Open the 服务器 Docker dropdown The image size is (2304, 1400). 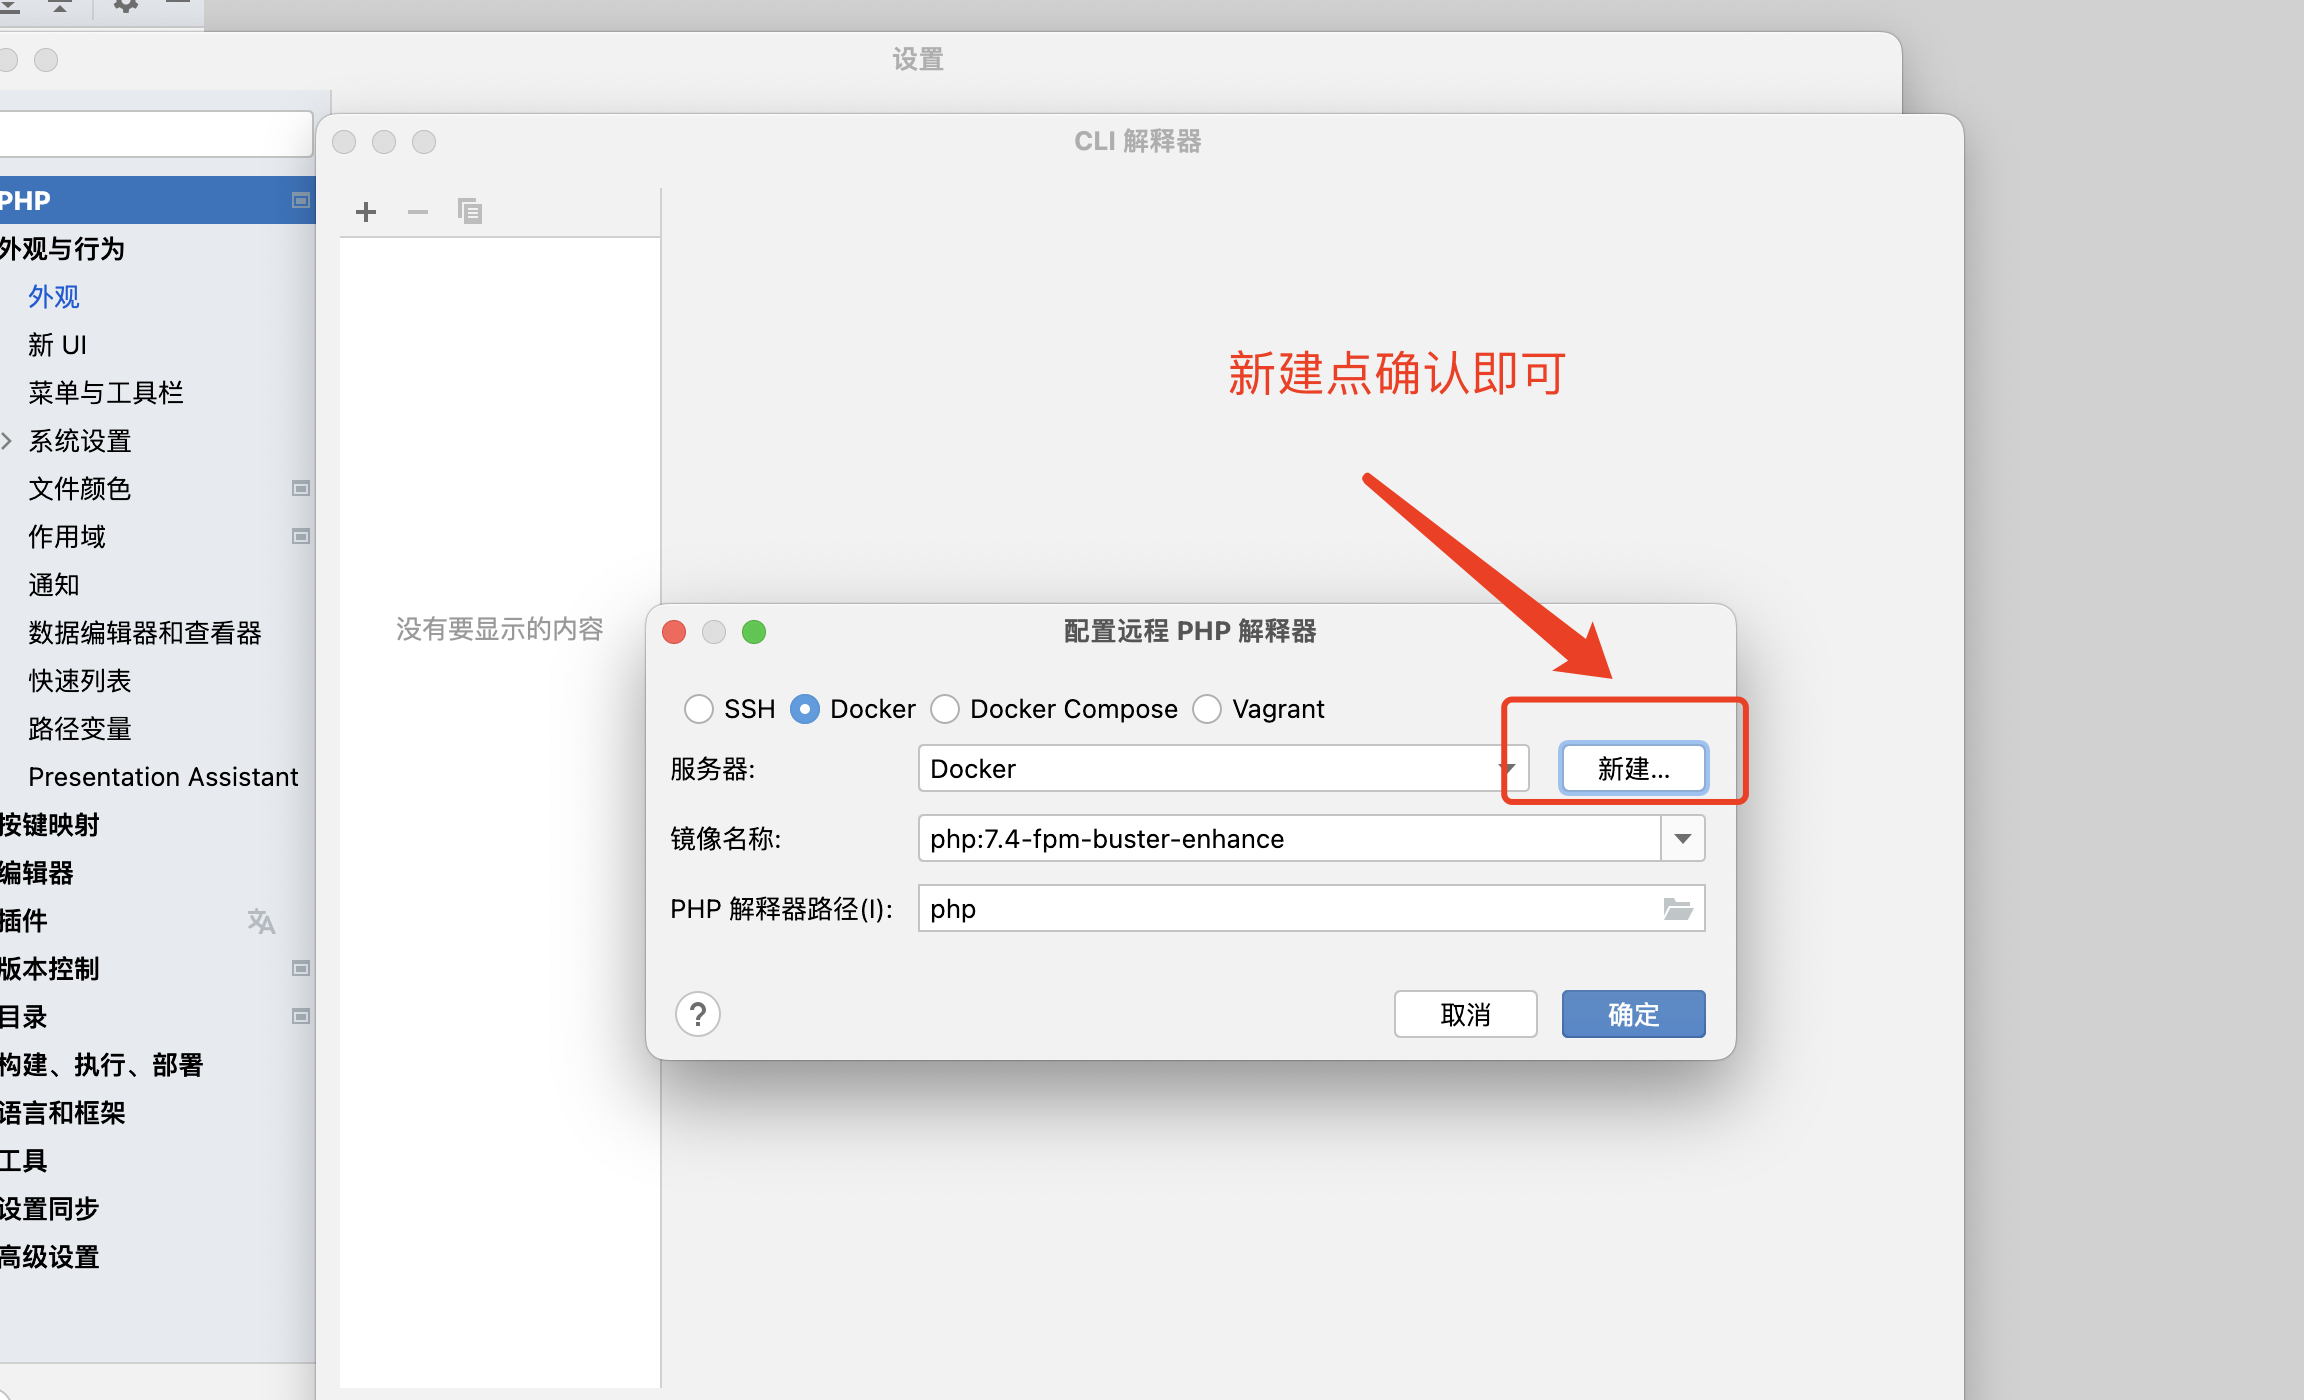point(1222,769)
